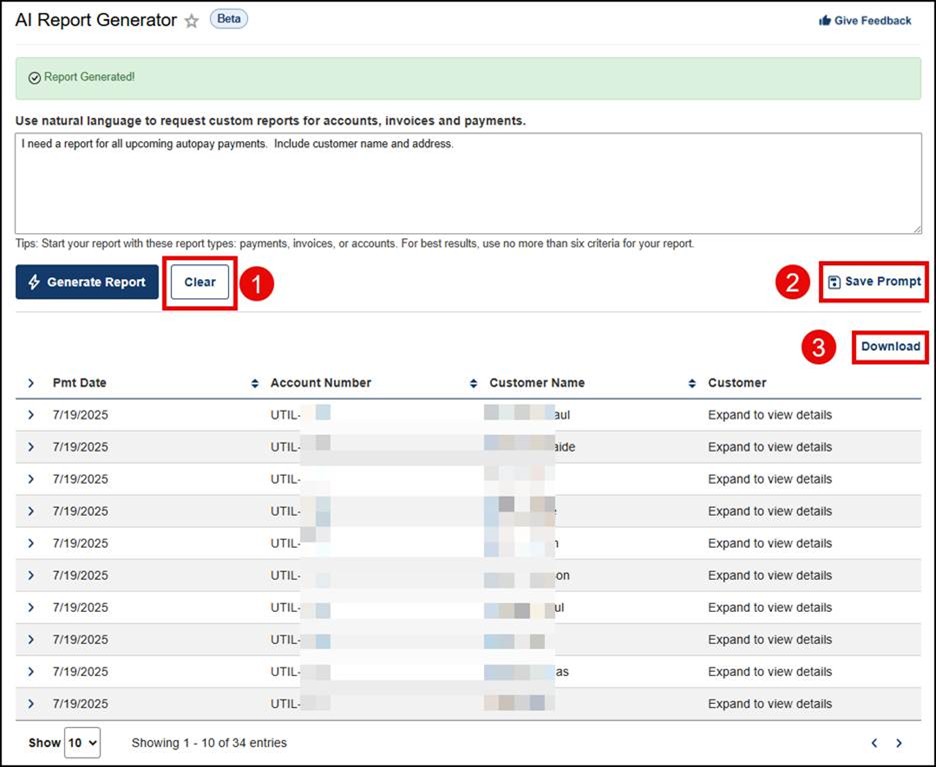936x767 pixels.
Task: Click the Give Feedback link
Action: click(x=865, y=21)
